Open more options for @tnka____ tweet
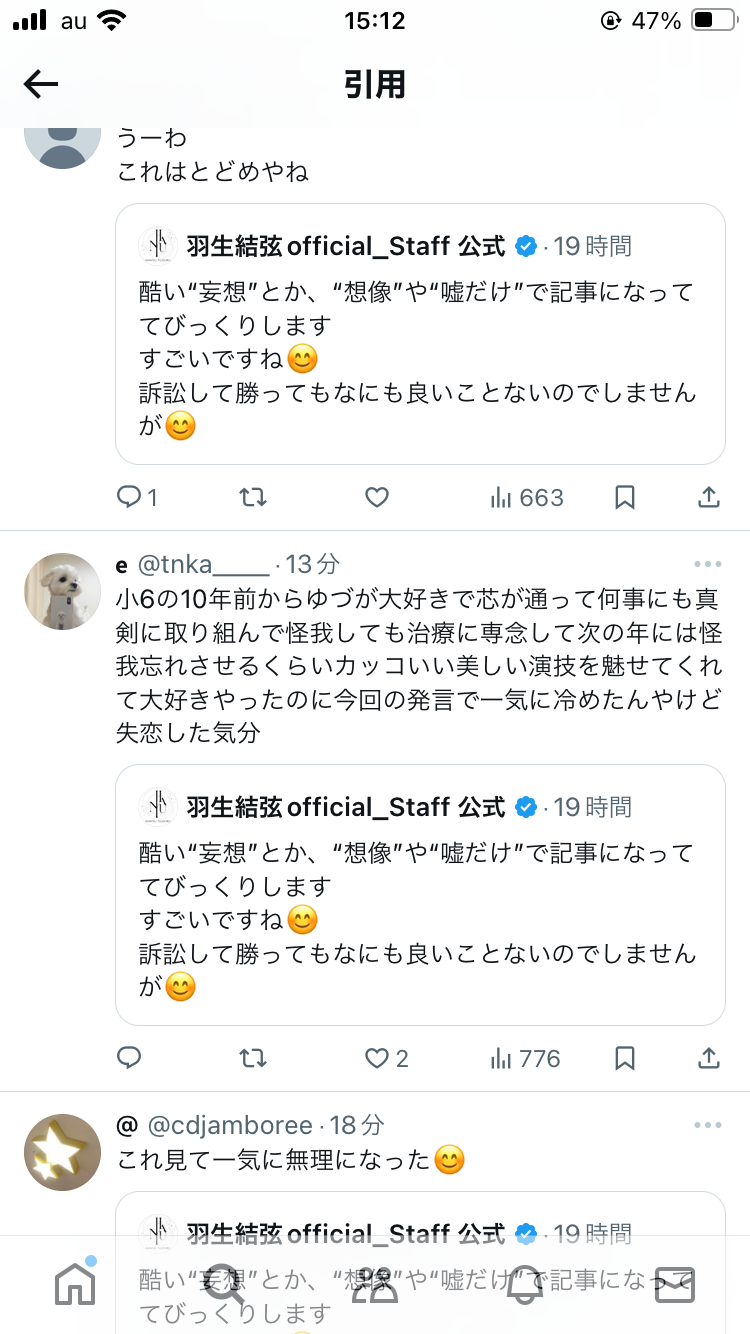 (707, 564)
